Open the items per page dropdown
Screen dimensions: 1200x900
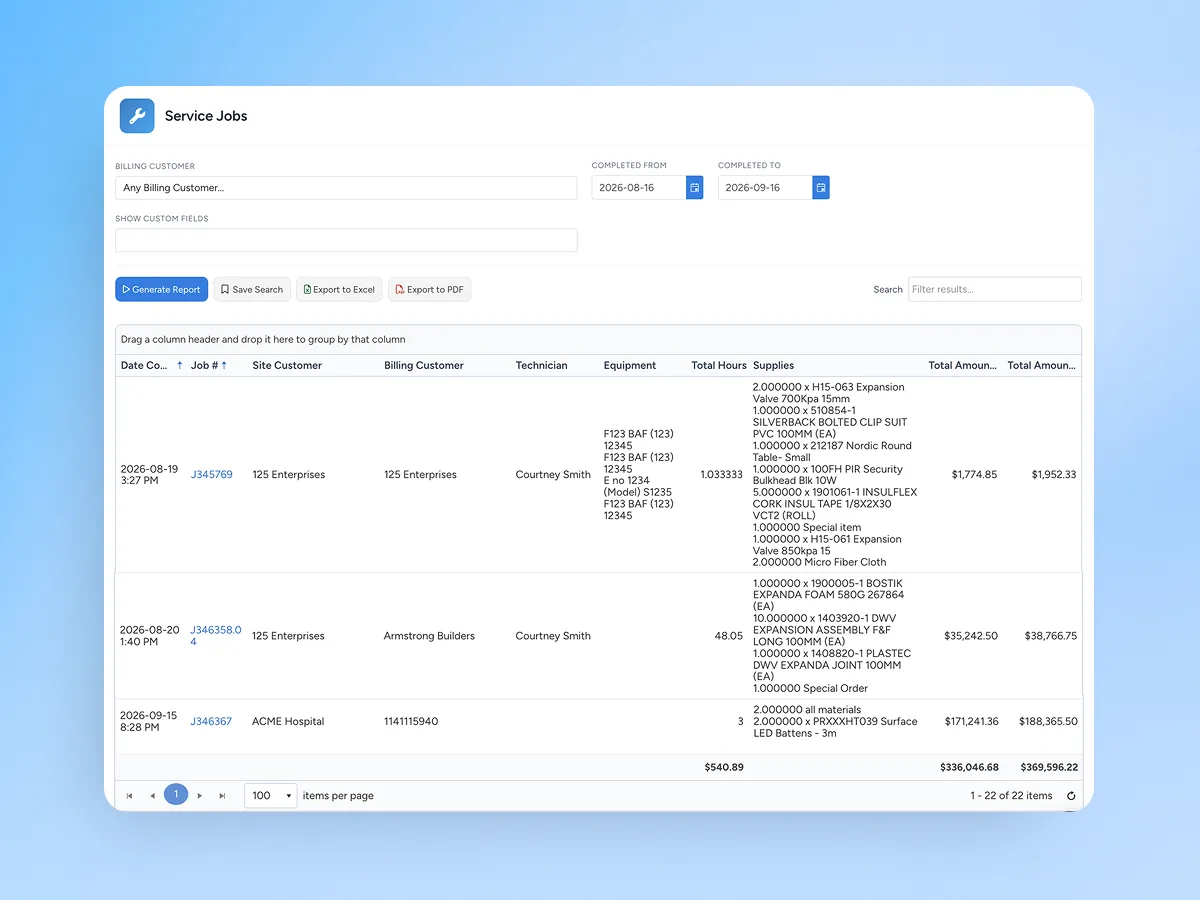pyautogui.click(x=270, y=796)
